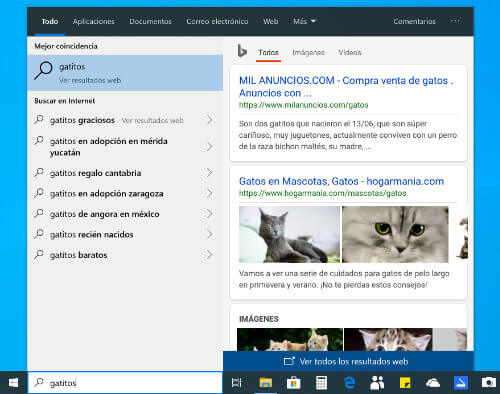Click search icon beside gatitos de angora en méxico
The width and height of the screenshot is (500, 394).
[39, 213]
